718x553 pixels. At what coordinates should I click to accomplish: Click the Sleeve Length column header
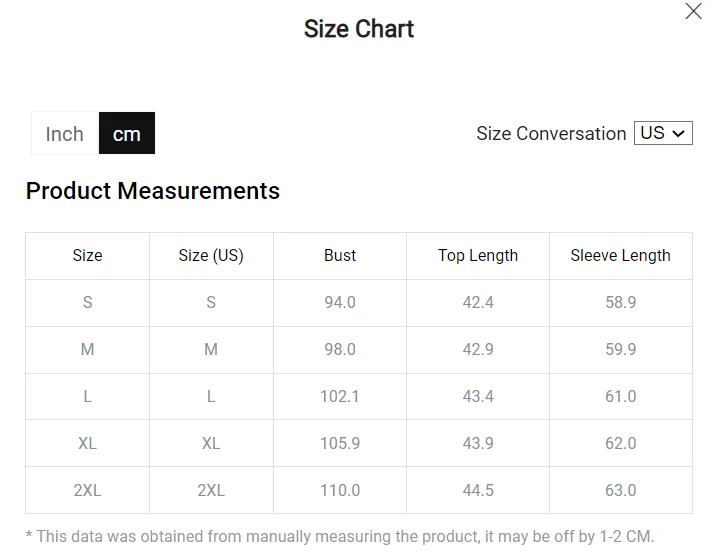[620, 255]
